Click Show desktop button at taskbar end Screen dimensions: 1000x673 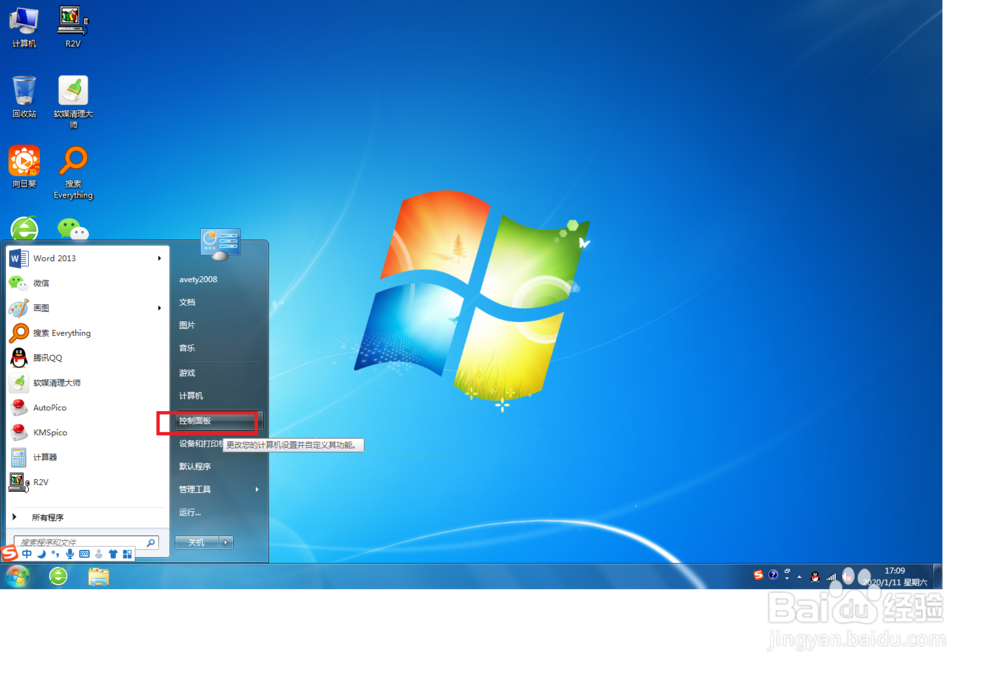(938, 576)
